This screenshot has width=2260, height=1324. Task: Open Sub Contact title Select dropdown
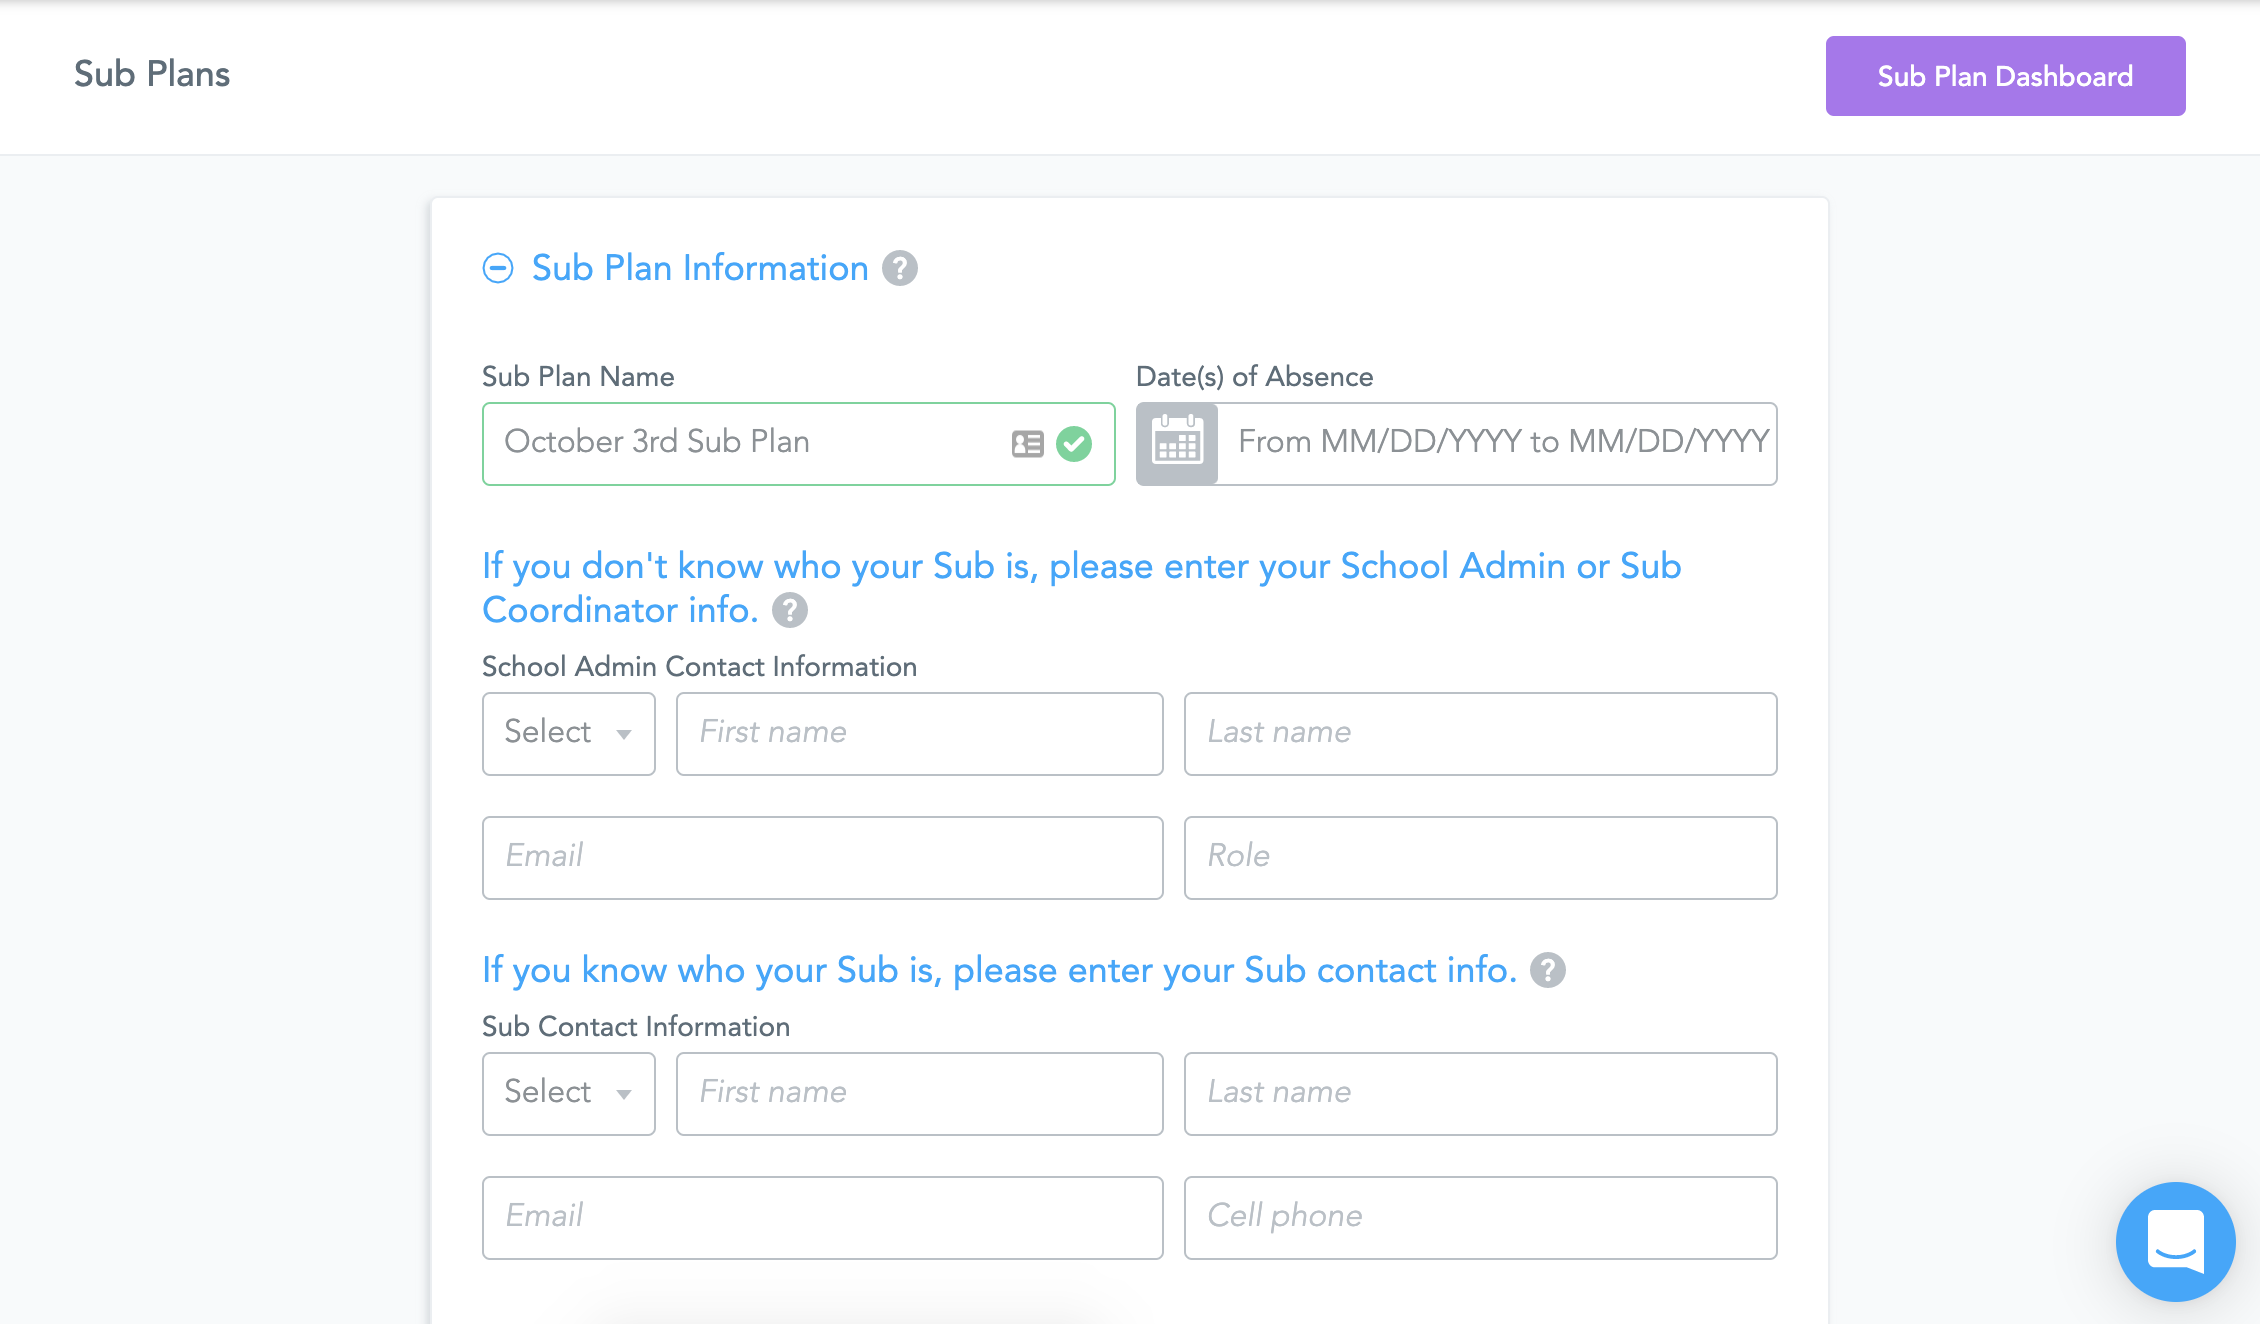(568, 1093)
